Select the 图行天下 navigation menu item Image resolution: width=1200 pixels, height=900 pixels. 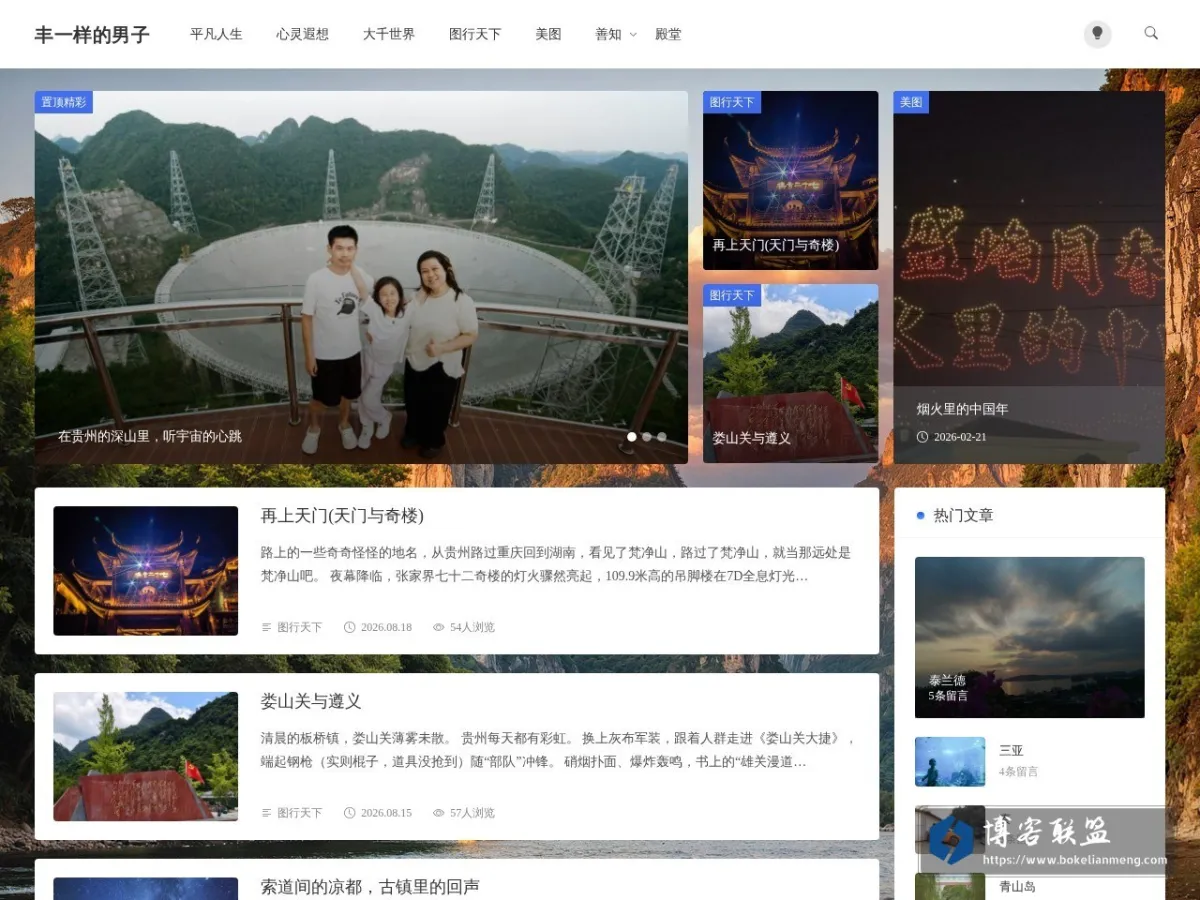475,34
